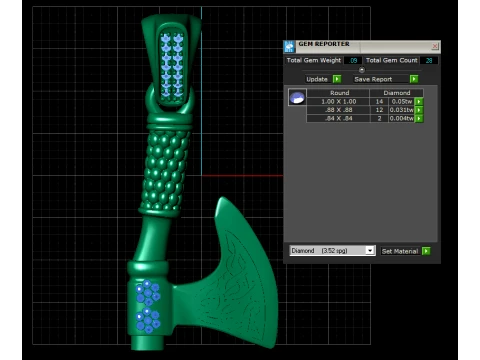The width and height of the screenshot is (480, 360).
Task: Click the small round handle below totals
Action: pos(362,70)
